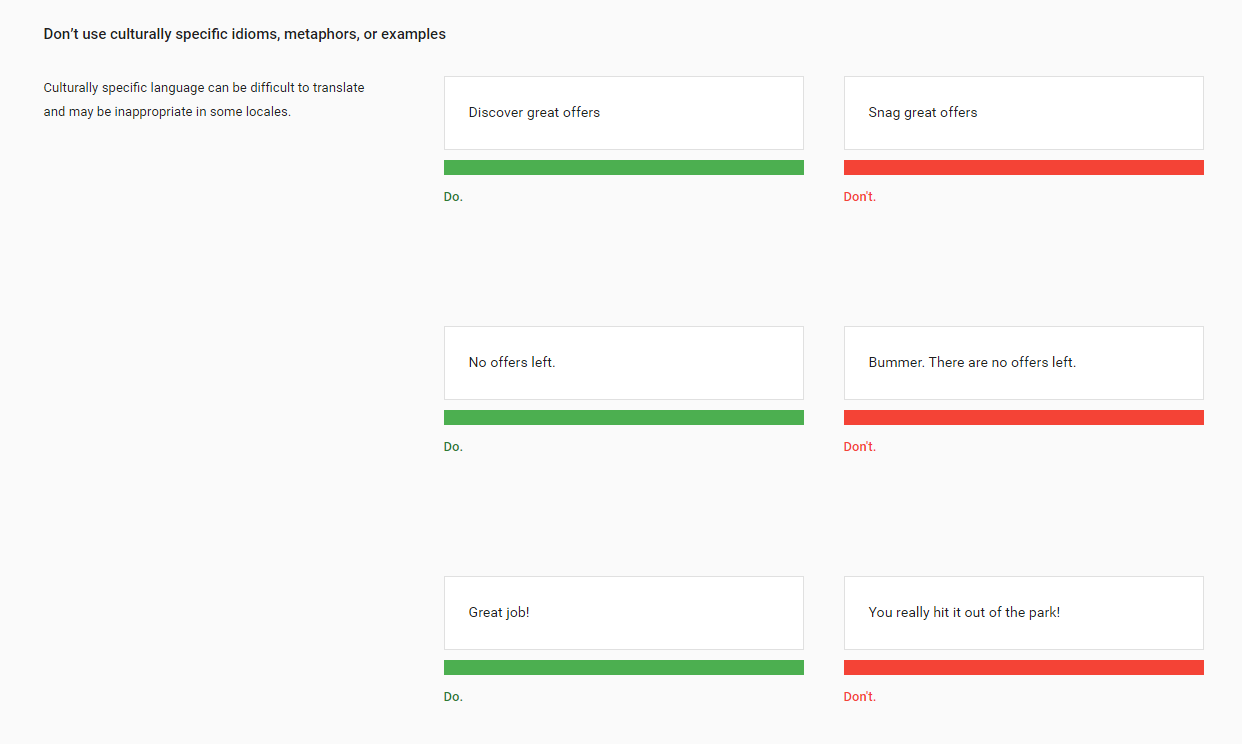
Task: Click 'Do.' label below 'Great job!'
Action: [x=453, y=697]
